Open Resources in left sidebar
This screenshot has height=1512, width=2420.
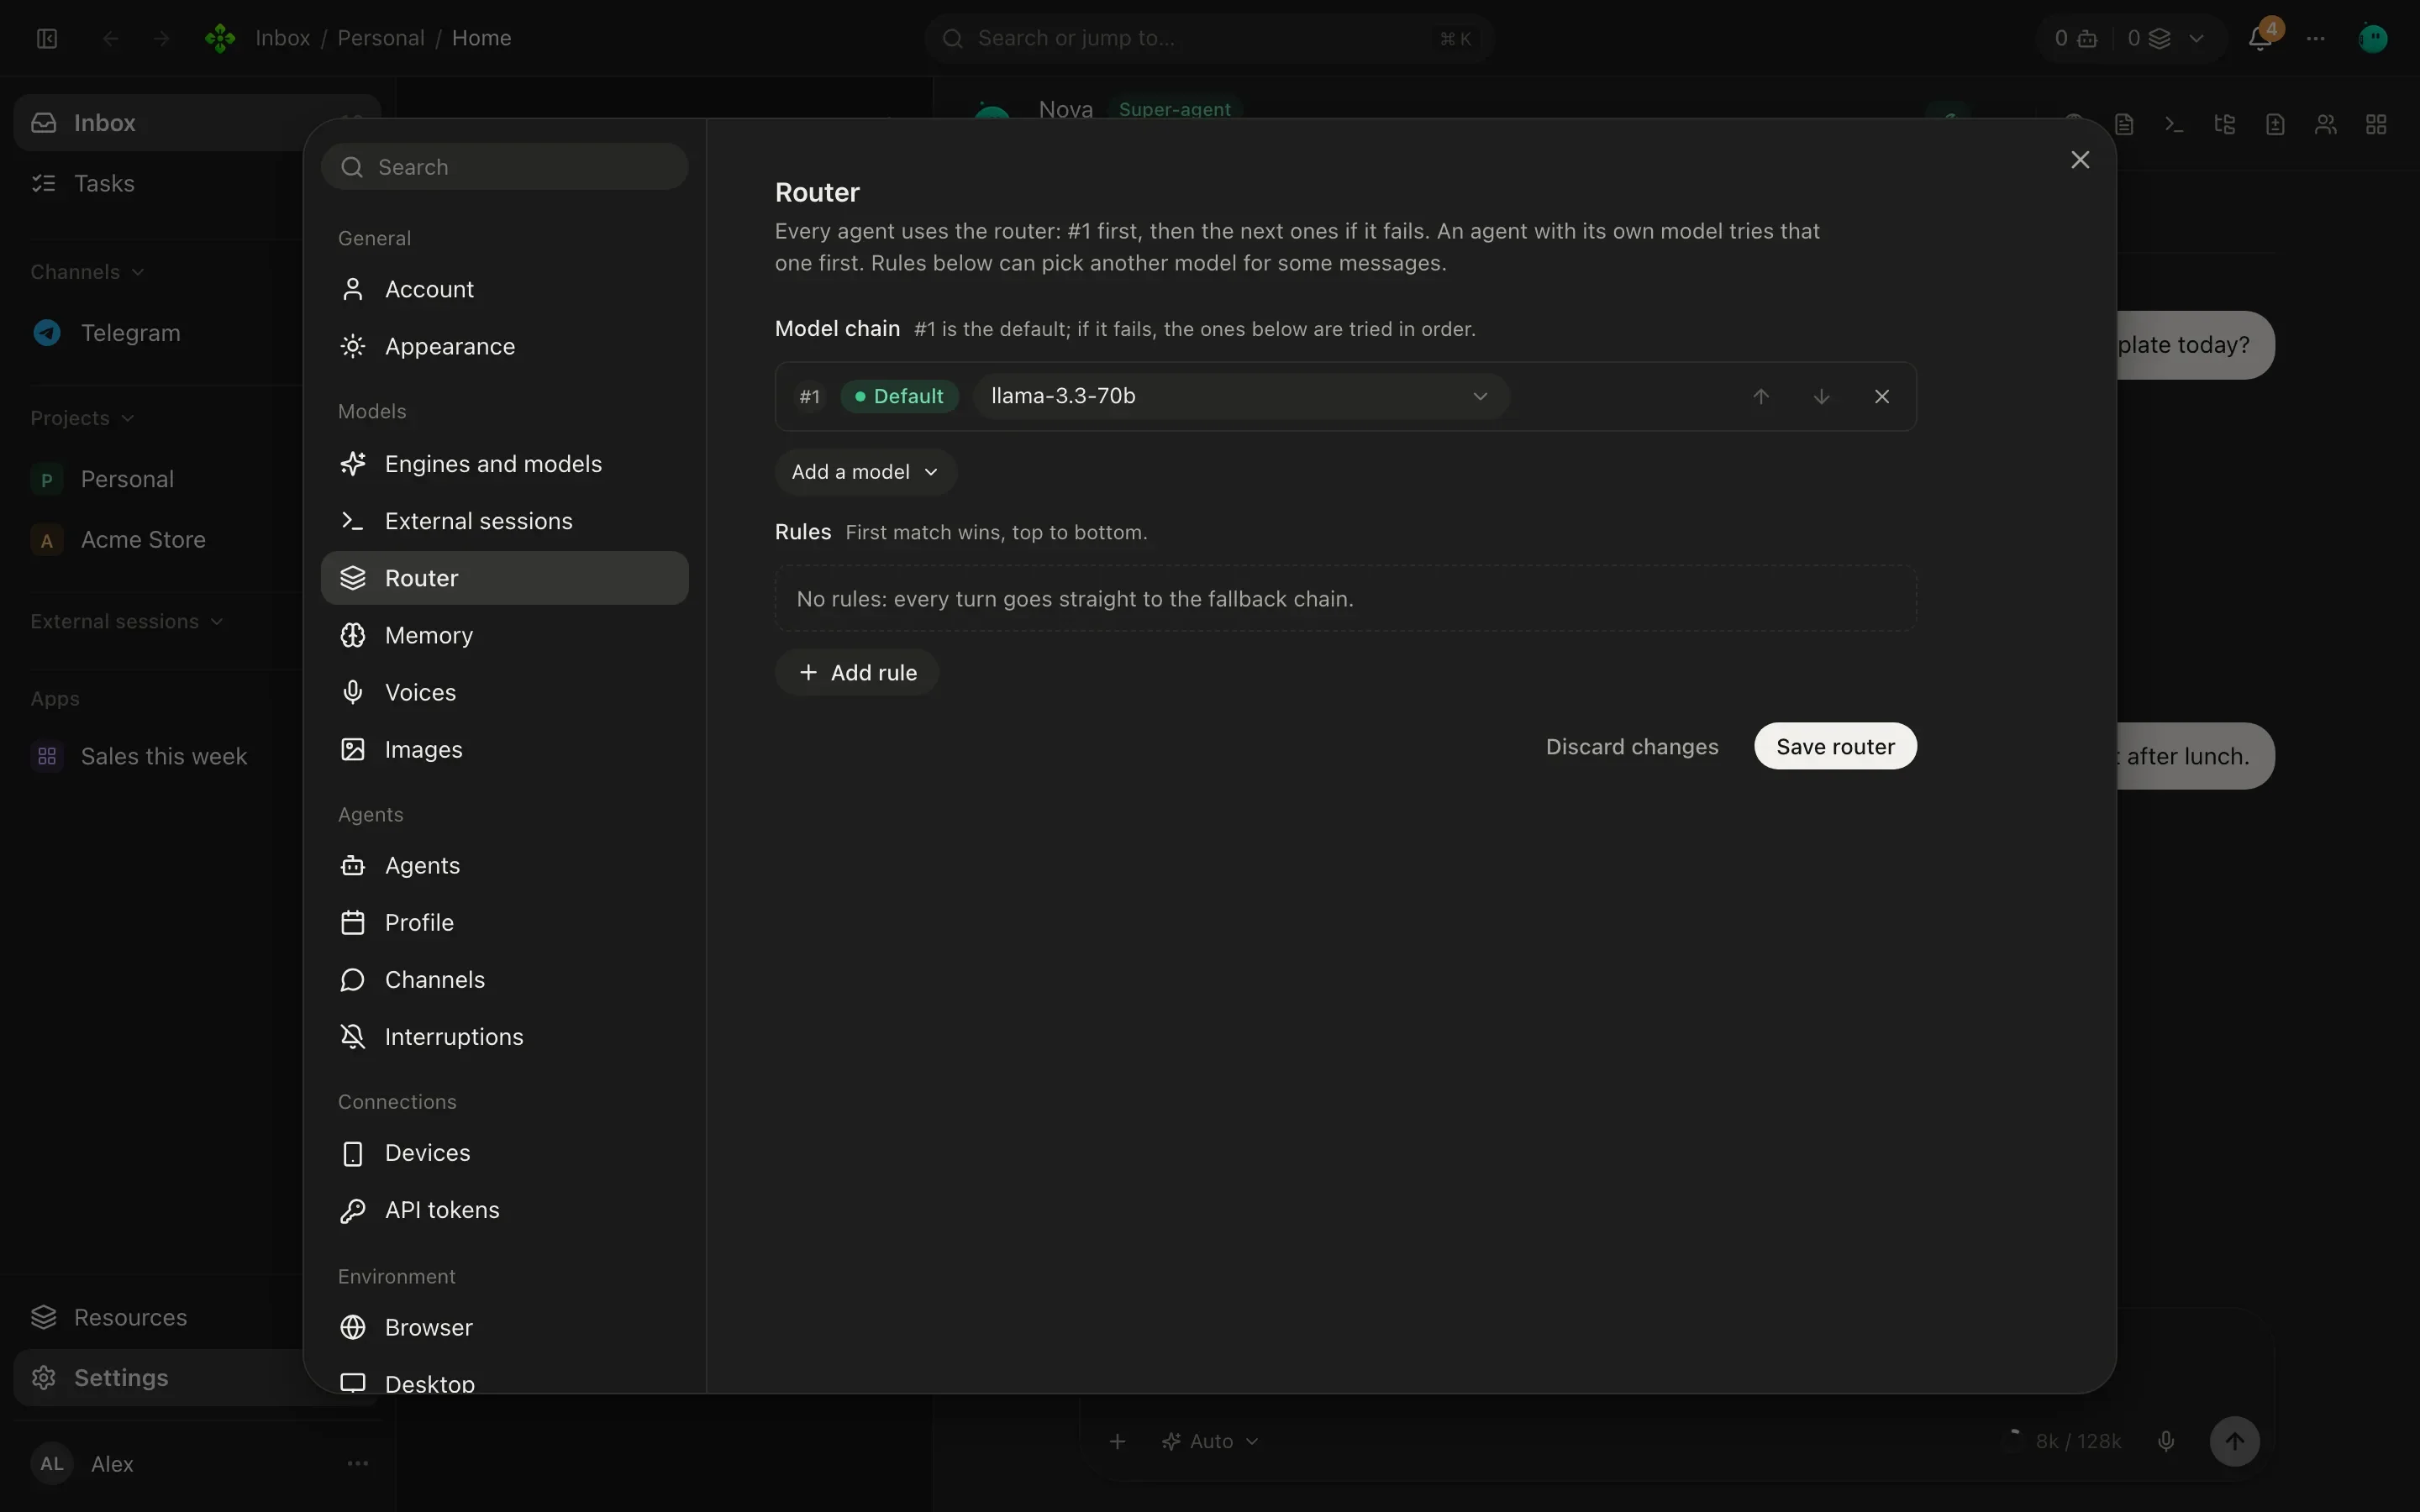130,1317
